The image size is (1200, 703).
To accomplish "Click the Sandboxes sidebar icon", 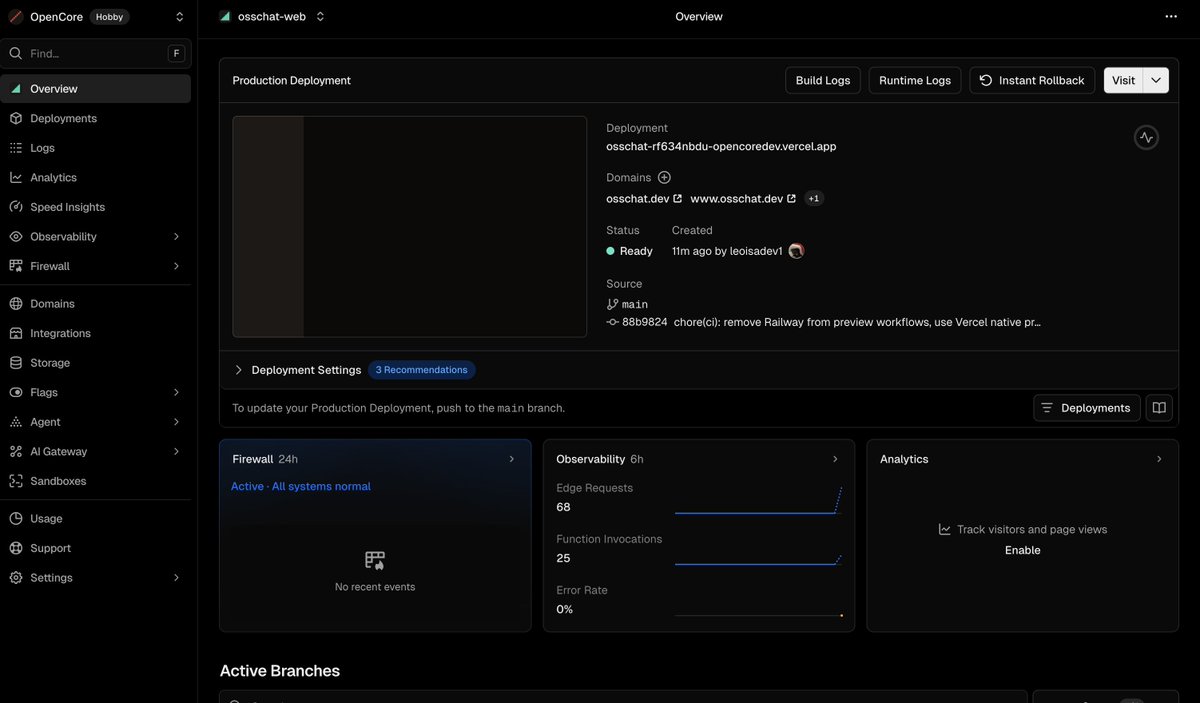I will 16,481.
